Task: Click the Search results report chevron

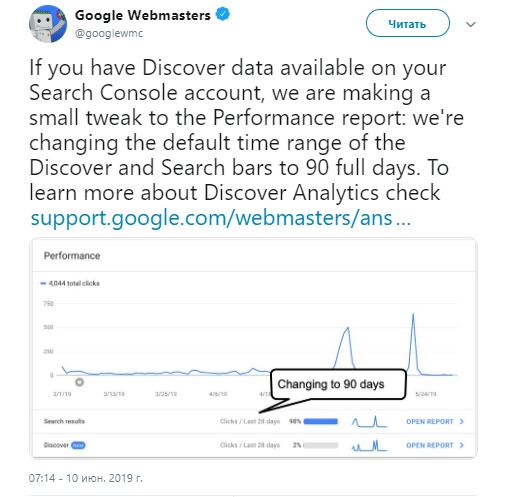Action: [461, 422]
